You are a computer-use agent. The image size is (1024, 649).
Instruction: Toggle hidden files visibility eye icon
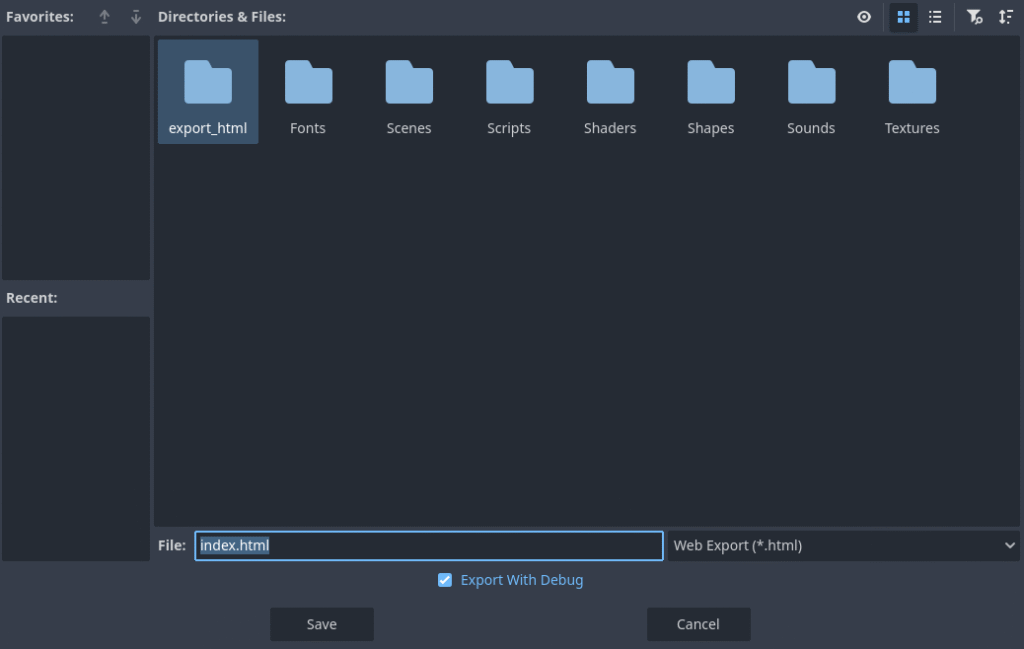pos(864,17)
